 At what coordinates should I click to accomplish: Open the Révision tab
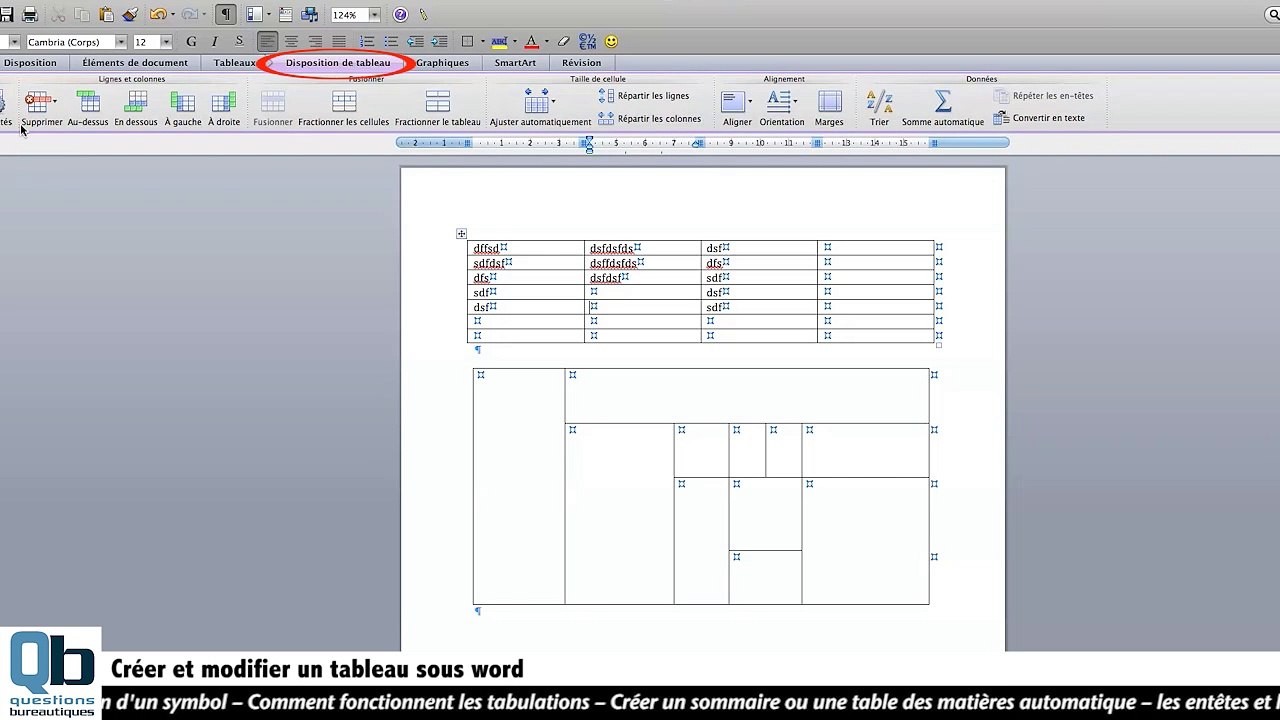pos(581,63)
